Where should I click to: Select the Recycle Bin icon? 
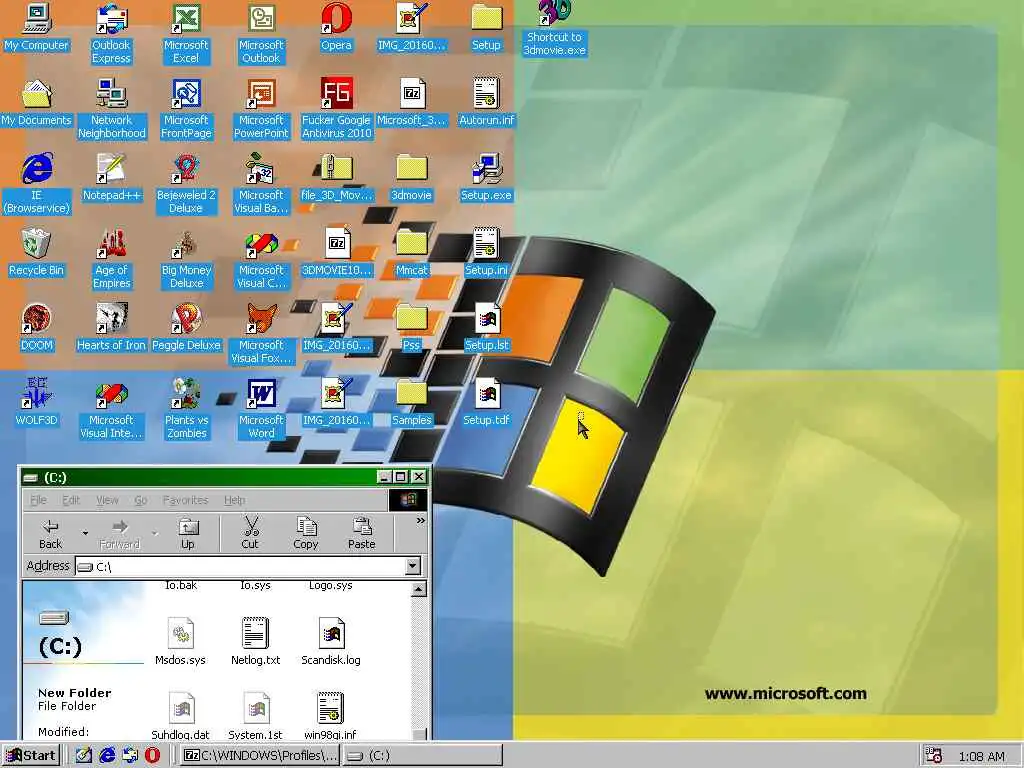pos(37,252)
